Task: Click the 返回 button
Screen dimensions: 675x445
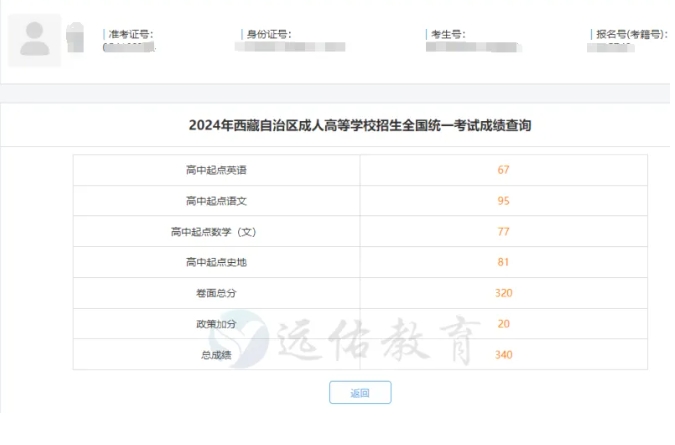Action: coord(360,392)
